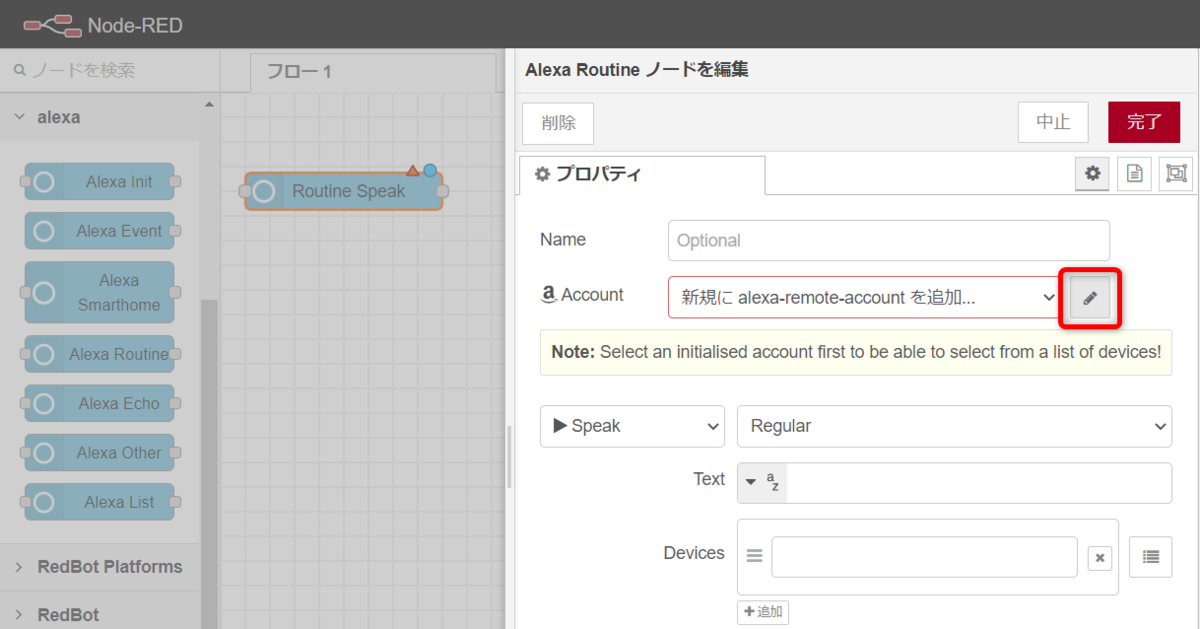Click the blue changed dot on Routine Speak

tap(430, 170)
